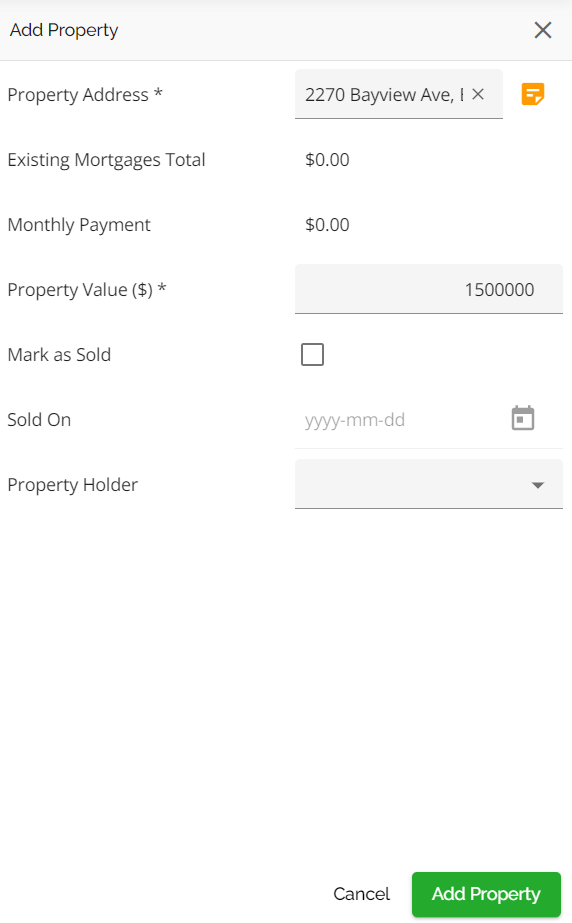The height and width of the screenshot is (923, 572).
Task: Click the Mark as Sold label
Action: click(59, 354)
